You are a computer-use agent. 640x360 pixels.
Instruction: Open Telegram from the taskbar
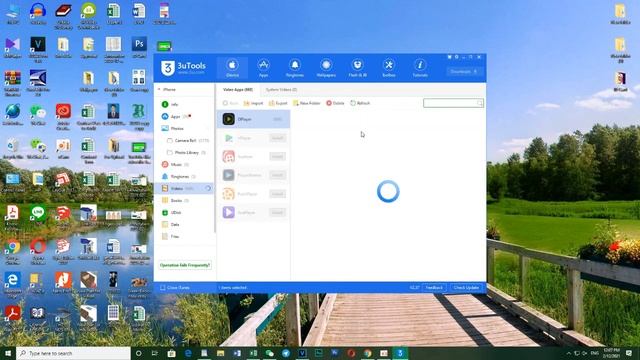286,353
